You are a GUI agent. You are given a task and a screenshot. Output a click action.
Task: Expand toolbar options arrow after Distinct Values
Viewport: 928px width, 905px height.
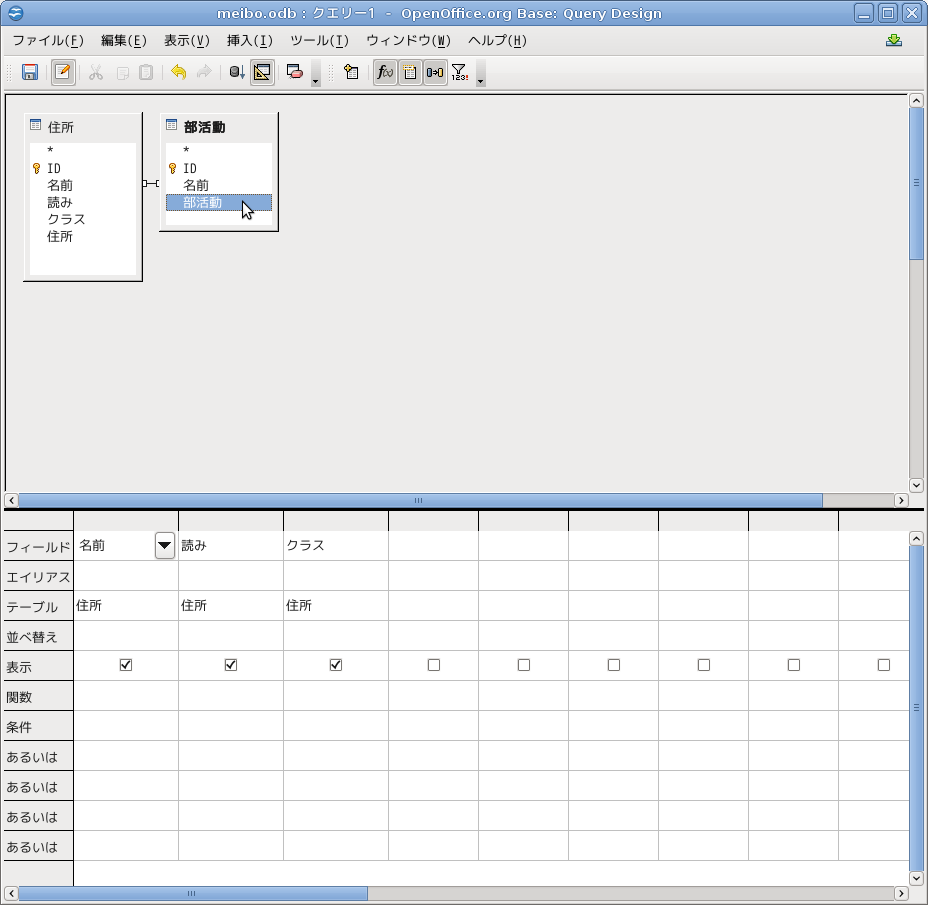(481, 76)
